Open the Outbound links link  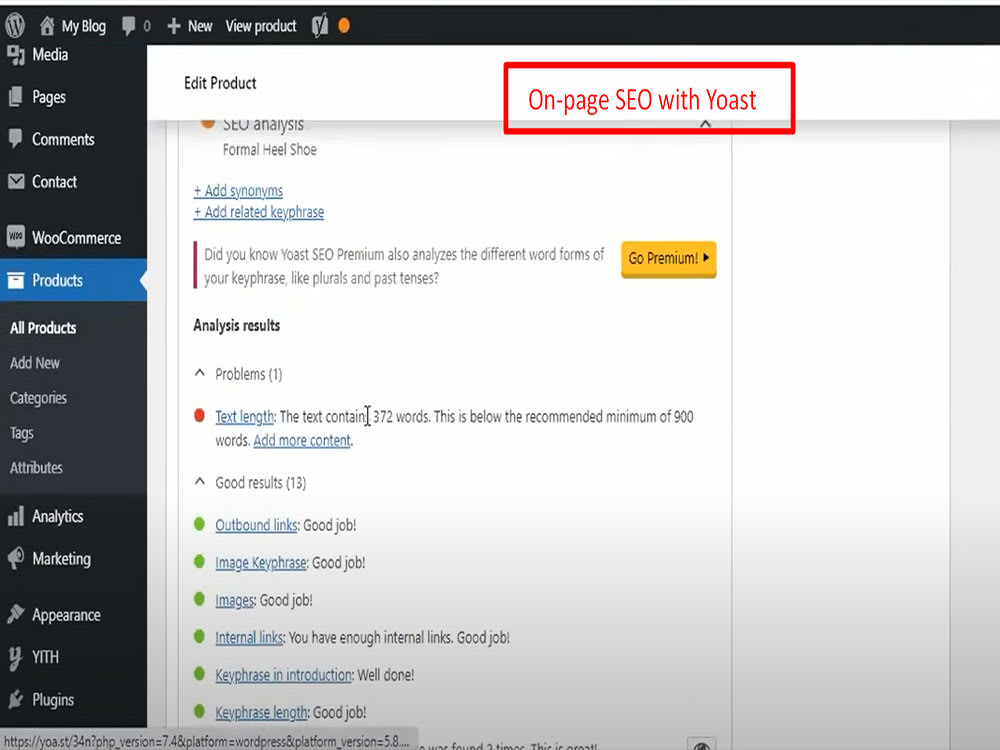coord(256,525)
